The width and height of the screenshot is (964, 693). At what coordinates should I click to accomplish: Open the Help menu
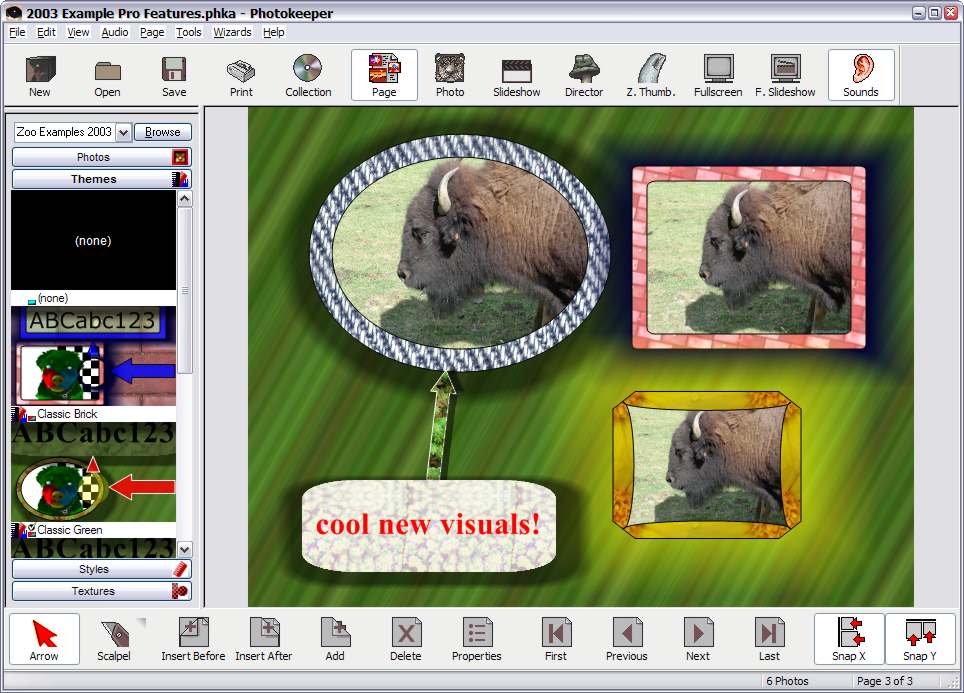point(274,32)
